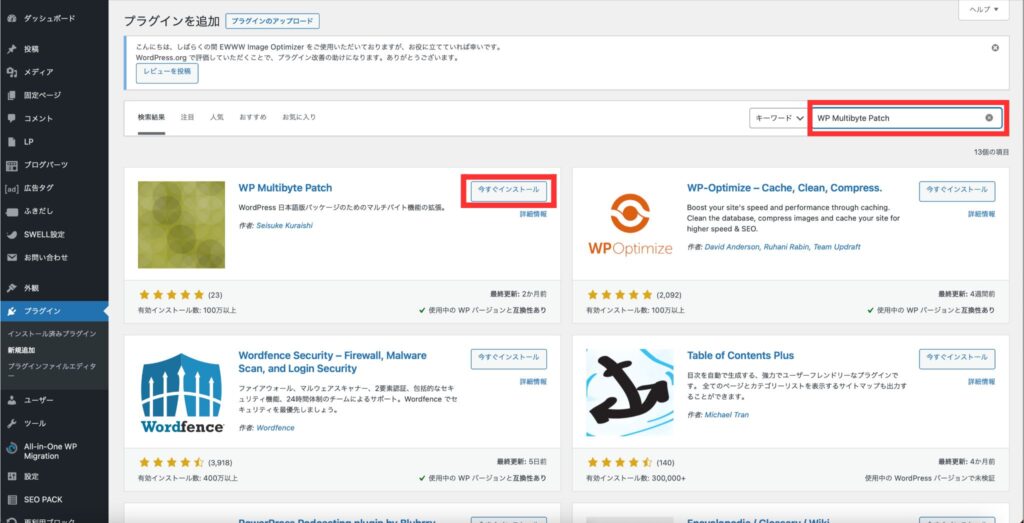This screenshot has height=523, width=1024.
Task: Open the Wordfence logo thumbnail
Action: tap(182, 393)
